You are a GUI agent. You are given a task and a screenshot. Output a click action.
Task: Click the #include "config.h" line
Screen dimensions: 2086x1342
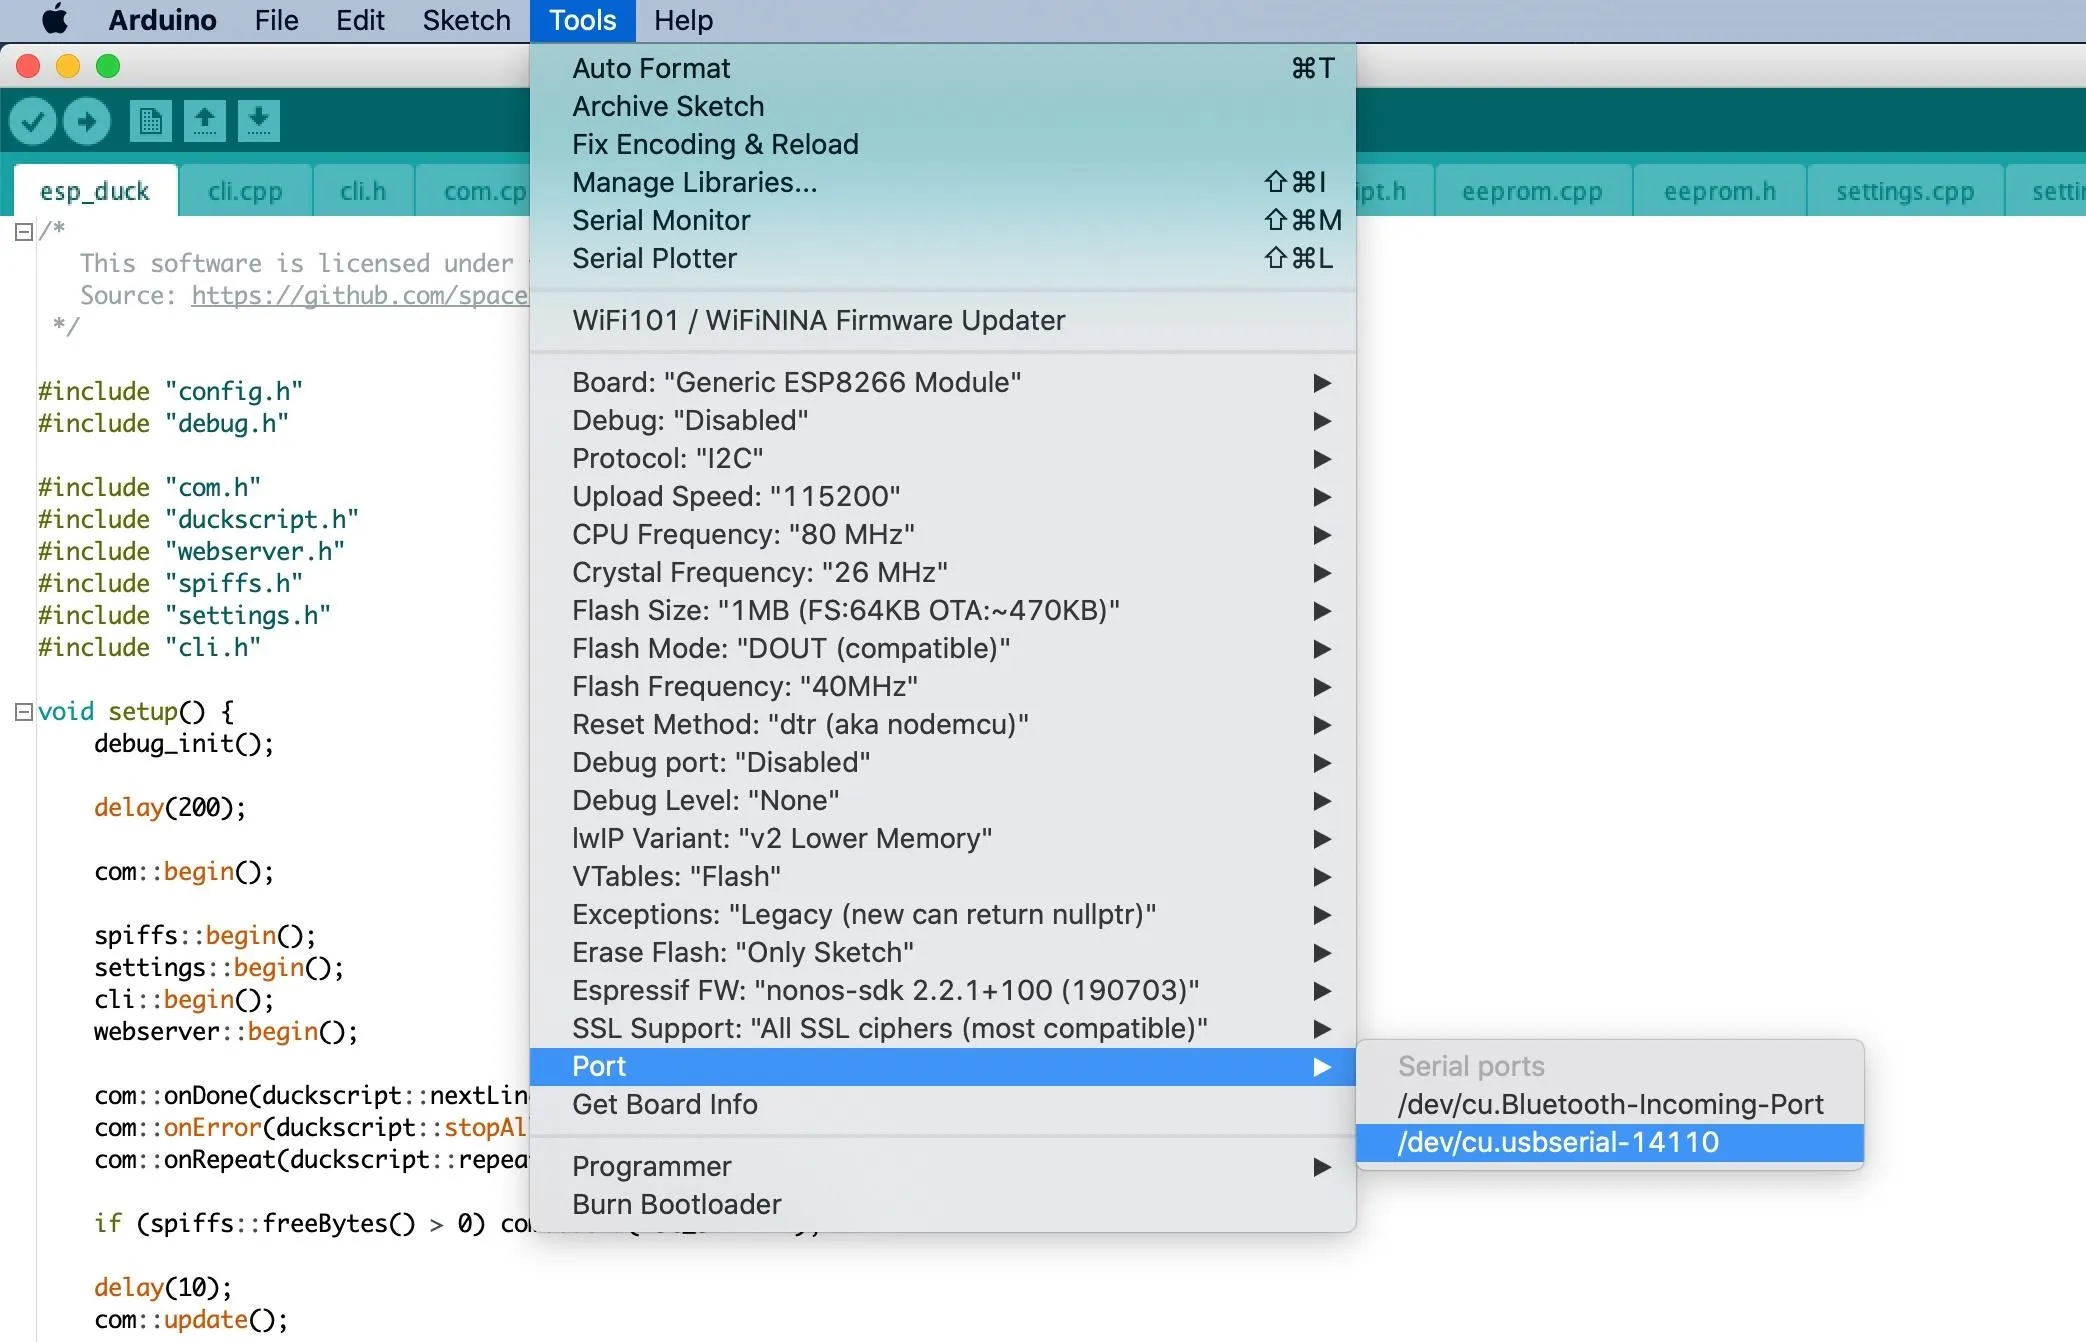pyautogui.click(x=170, y=391)
